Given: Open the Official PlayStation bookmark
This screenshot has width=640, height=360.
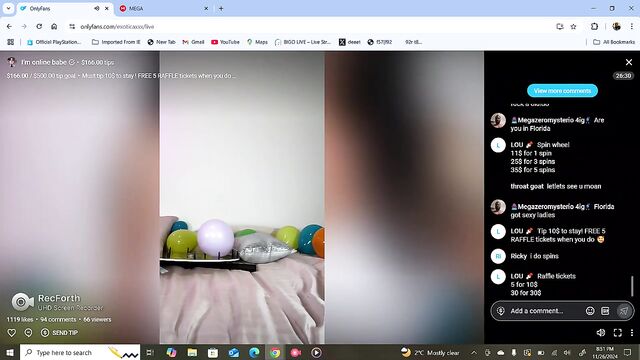Looking at the screenshot, I should pyautogui.click(x=54, y=42).
